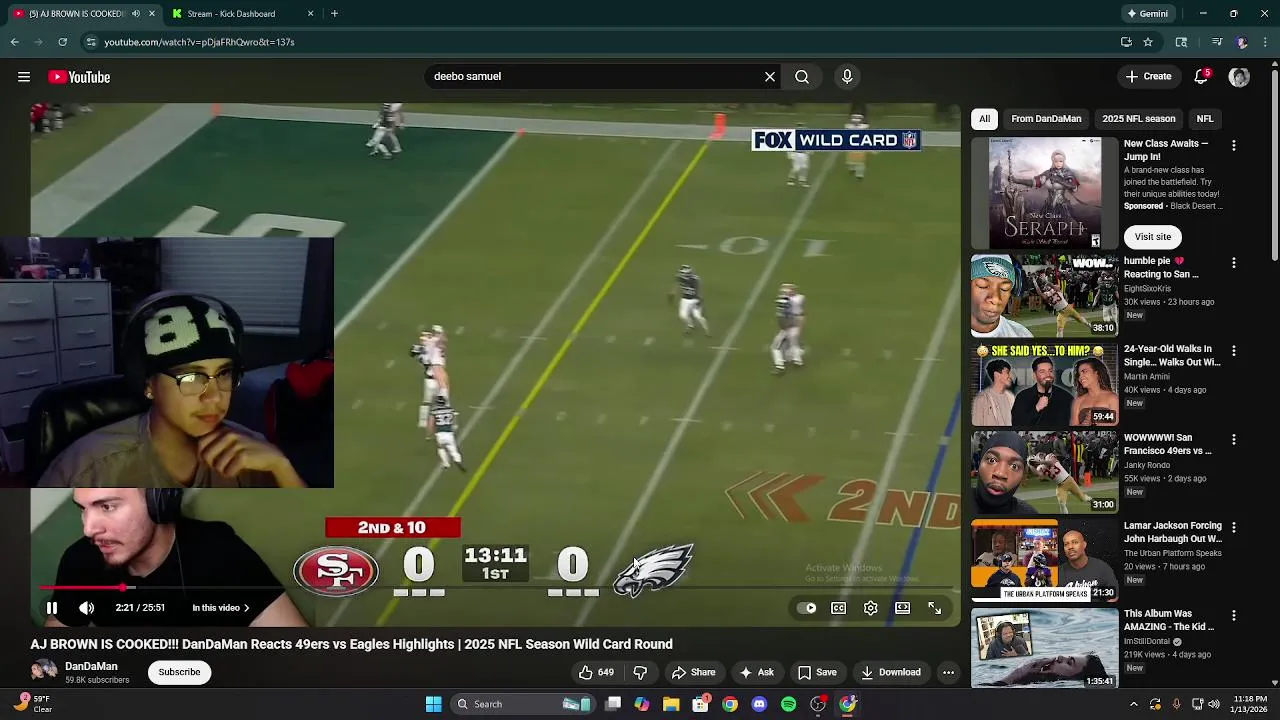This screenshot has width=1280, height=720.
Task: Mute the tab using the speaker icon
Action: pyautogui.click(x=136, y=14)
